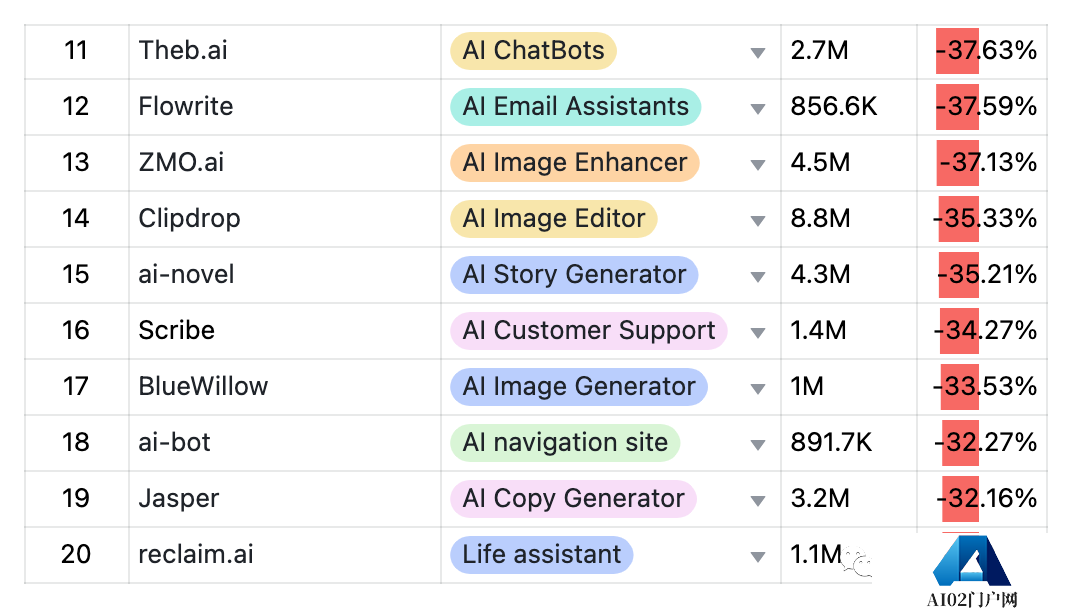Open the category dropdown arrow for ai-novel
Viewport: 1072px width, 608px height.
758,277
